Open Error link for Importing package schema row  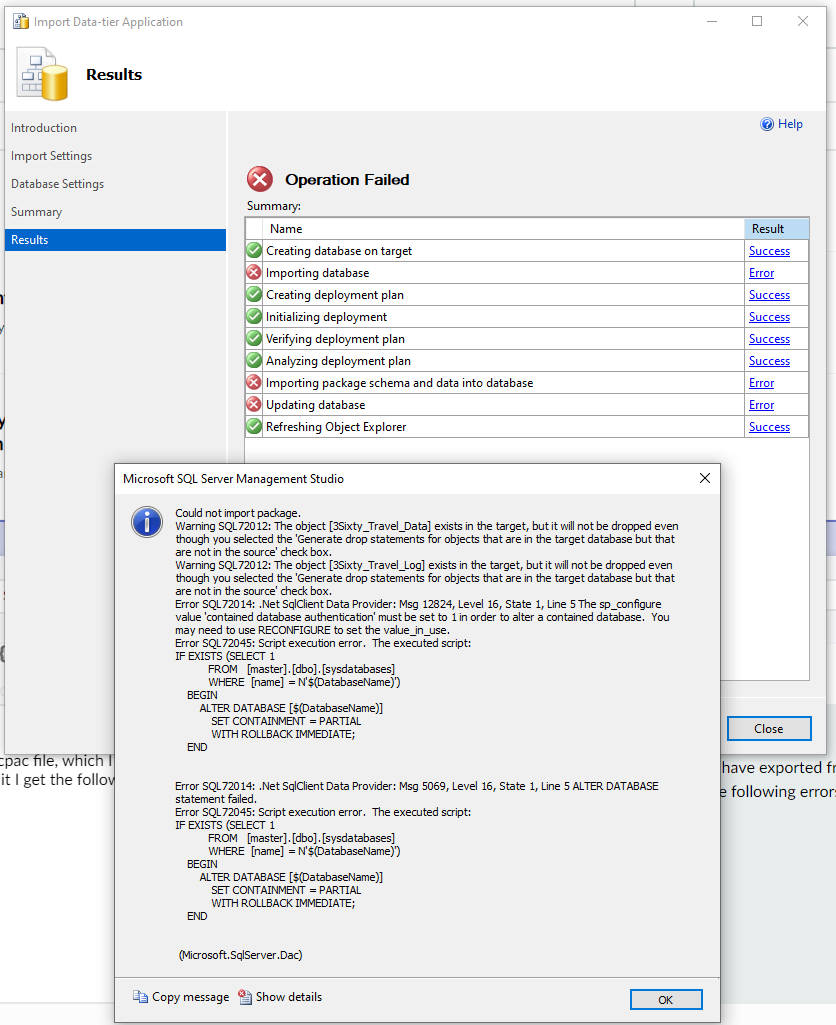(x=761, y=383)
